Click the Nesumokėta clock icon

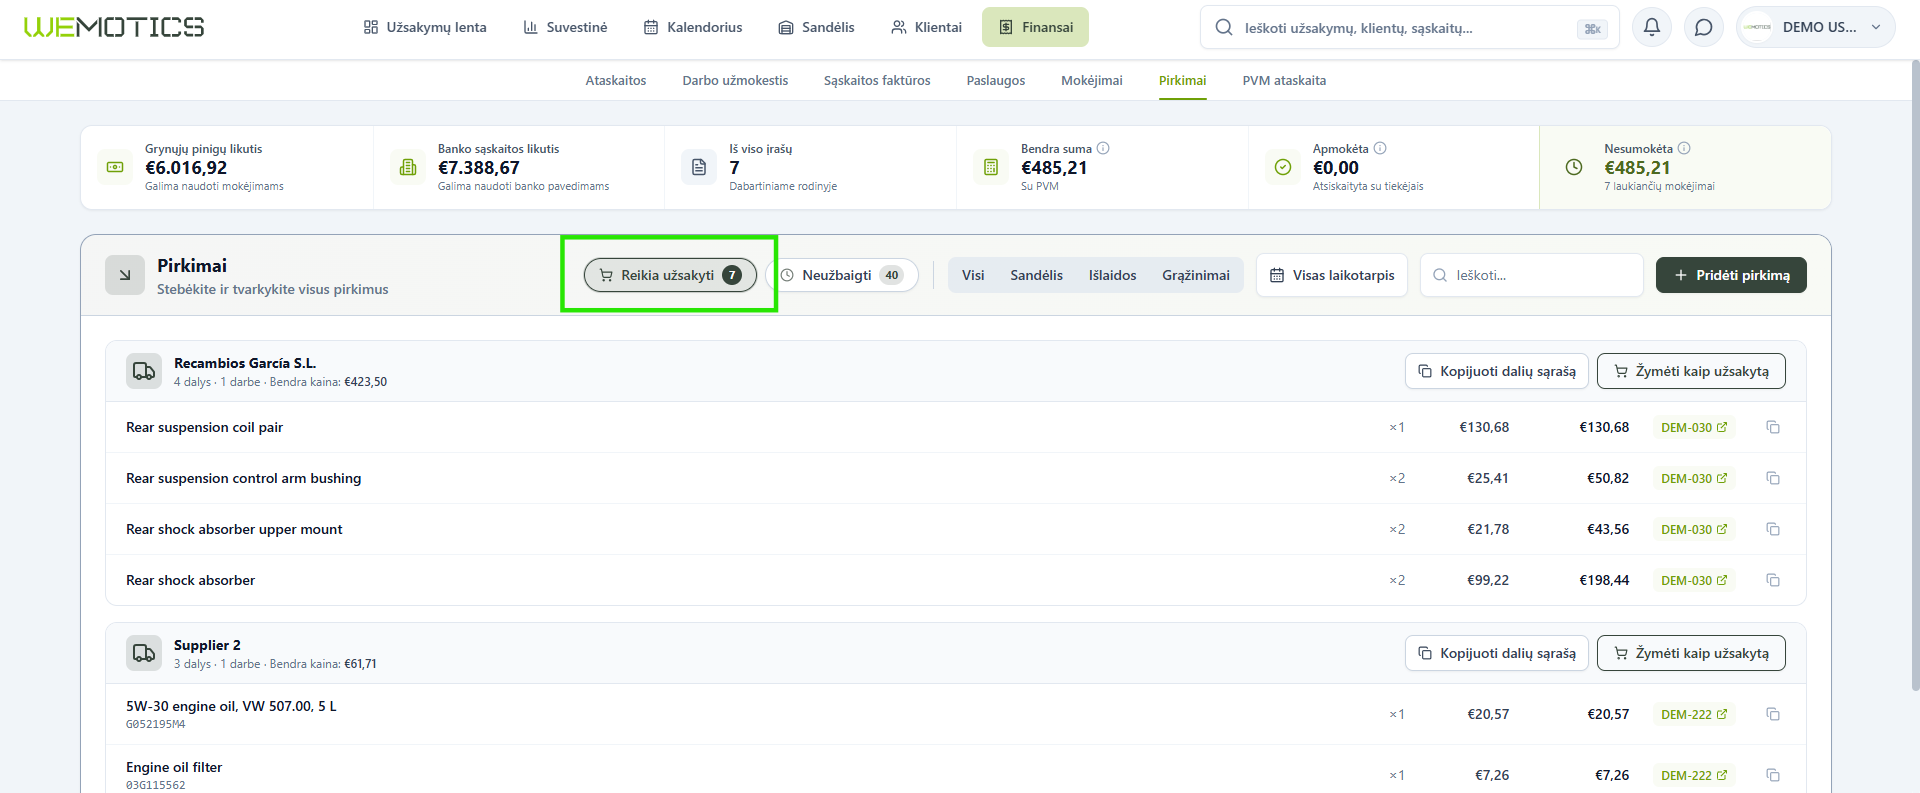coord(1574,167)
